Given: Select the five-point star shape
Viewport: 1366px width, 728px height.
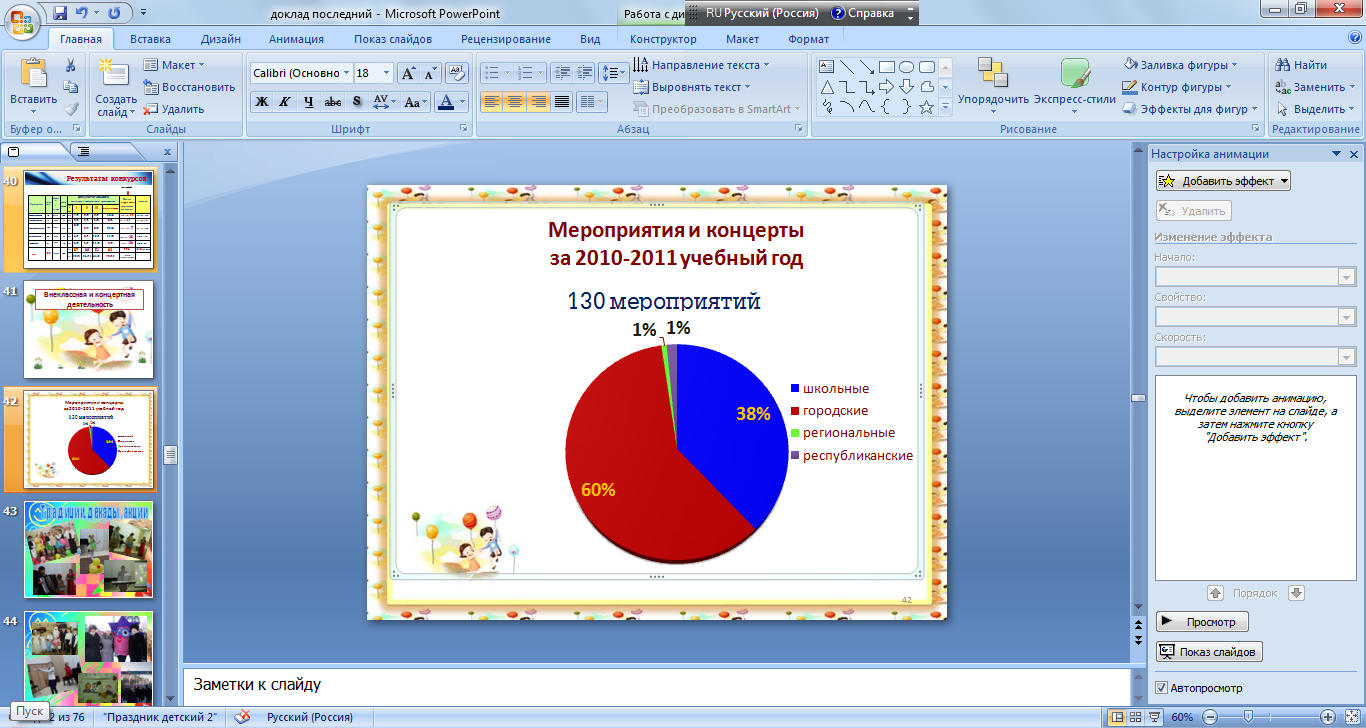Looking at the screenshot, I should 926,107.
